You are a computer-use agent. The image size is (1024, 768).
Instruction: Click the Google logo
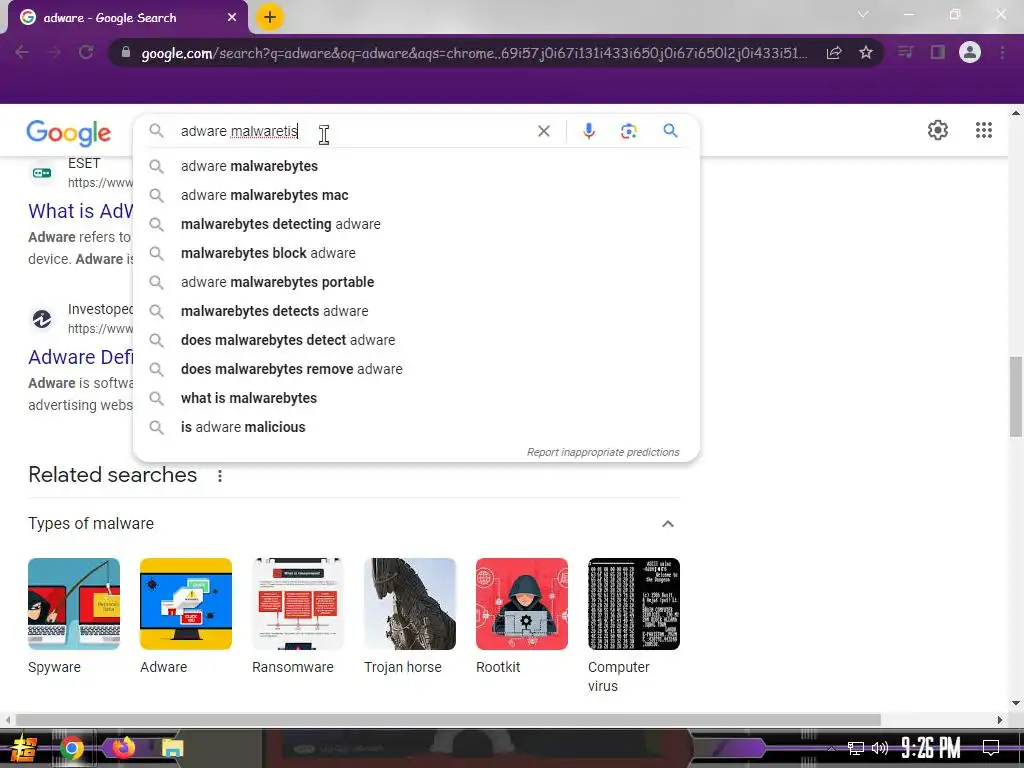tap(69, 133)
